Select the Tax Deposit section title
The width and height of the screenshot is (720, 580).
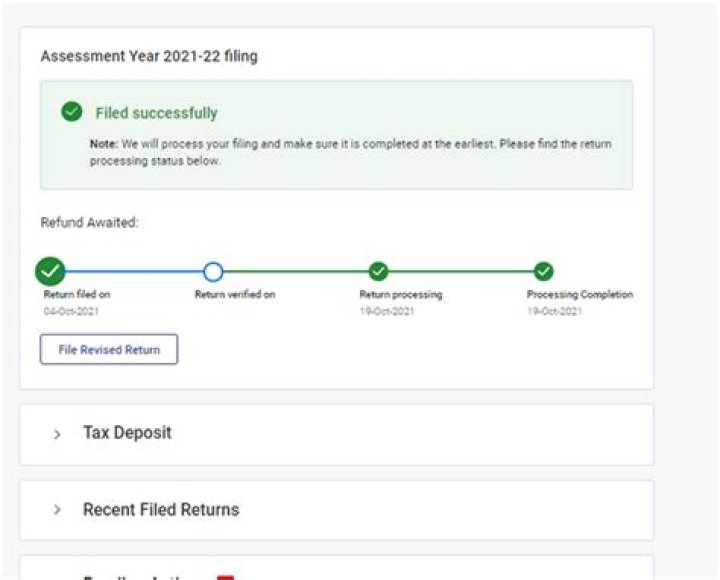tap(127, 433)
